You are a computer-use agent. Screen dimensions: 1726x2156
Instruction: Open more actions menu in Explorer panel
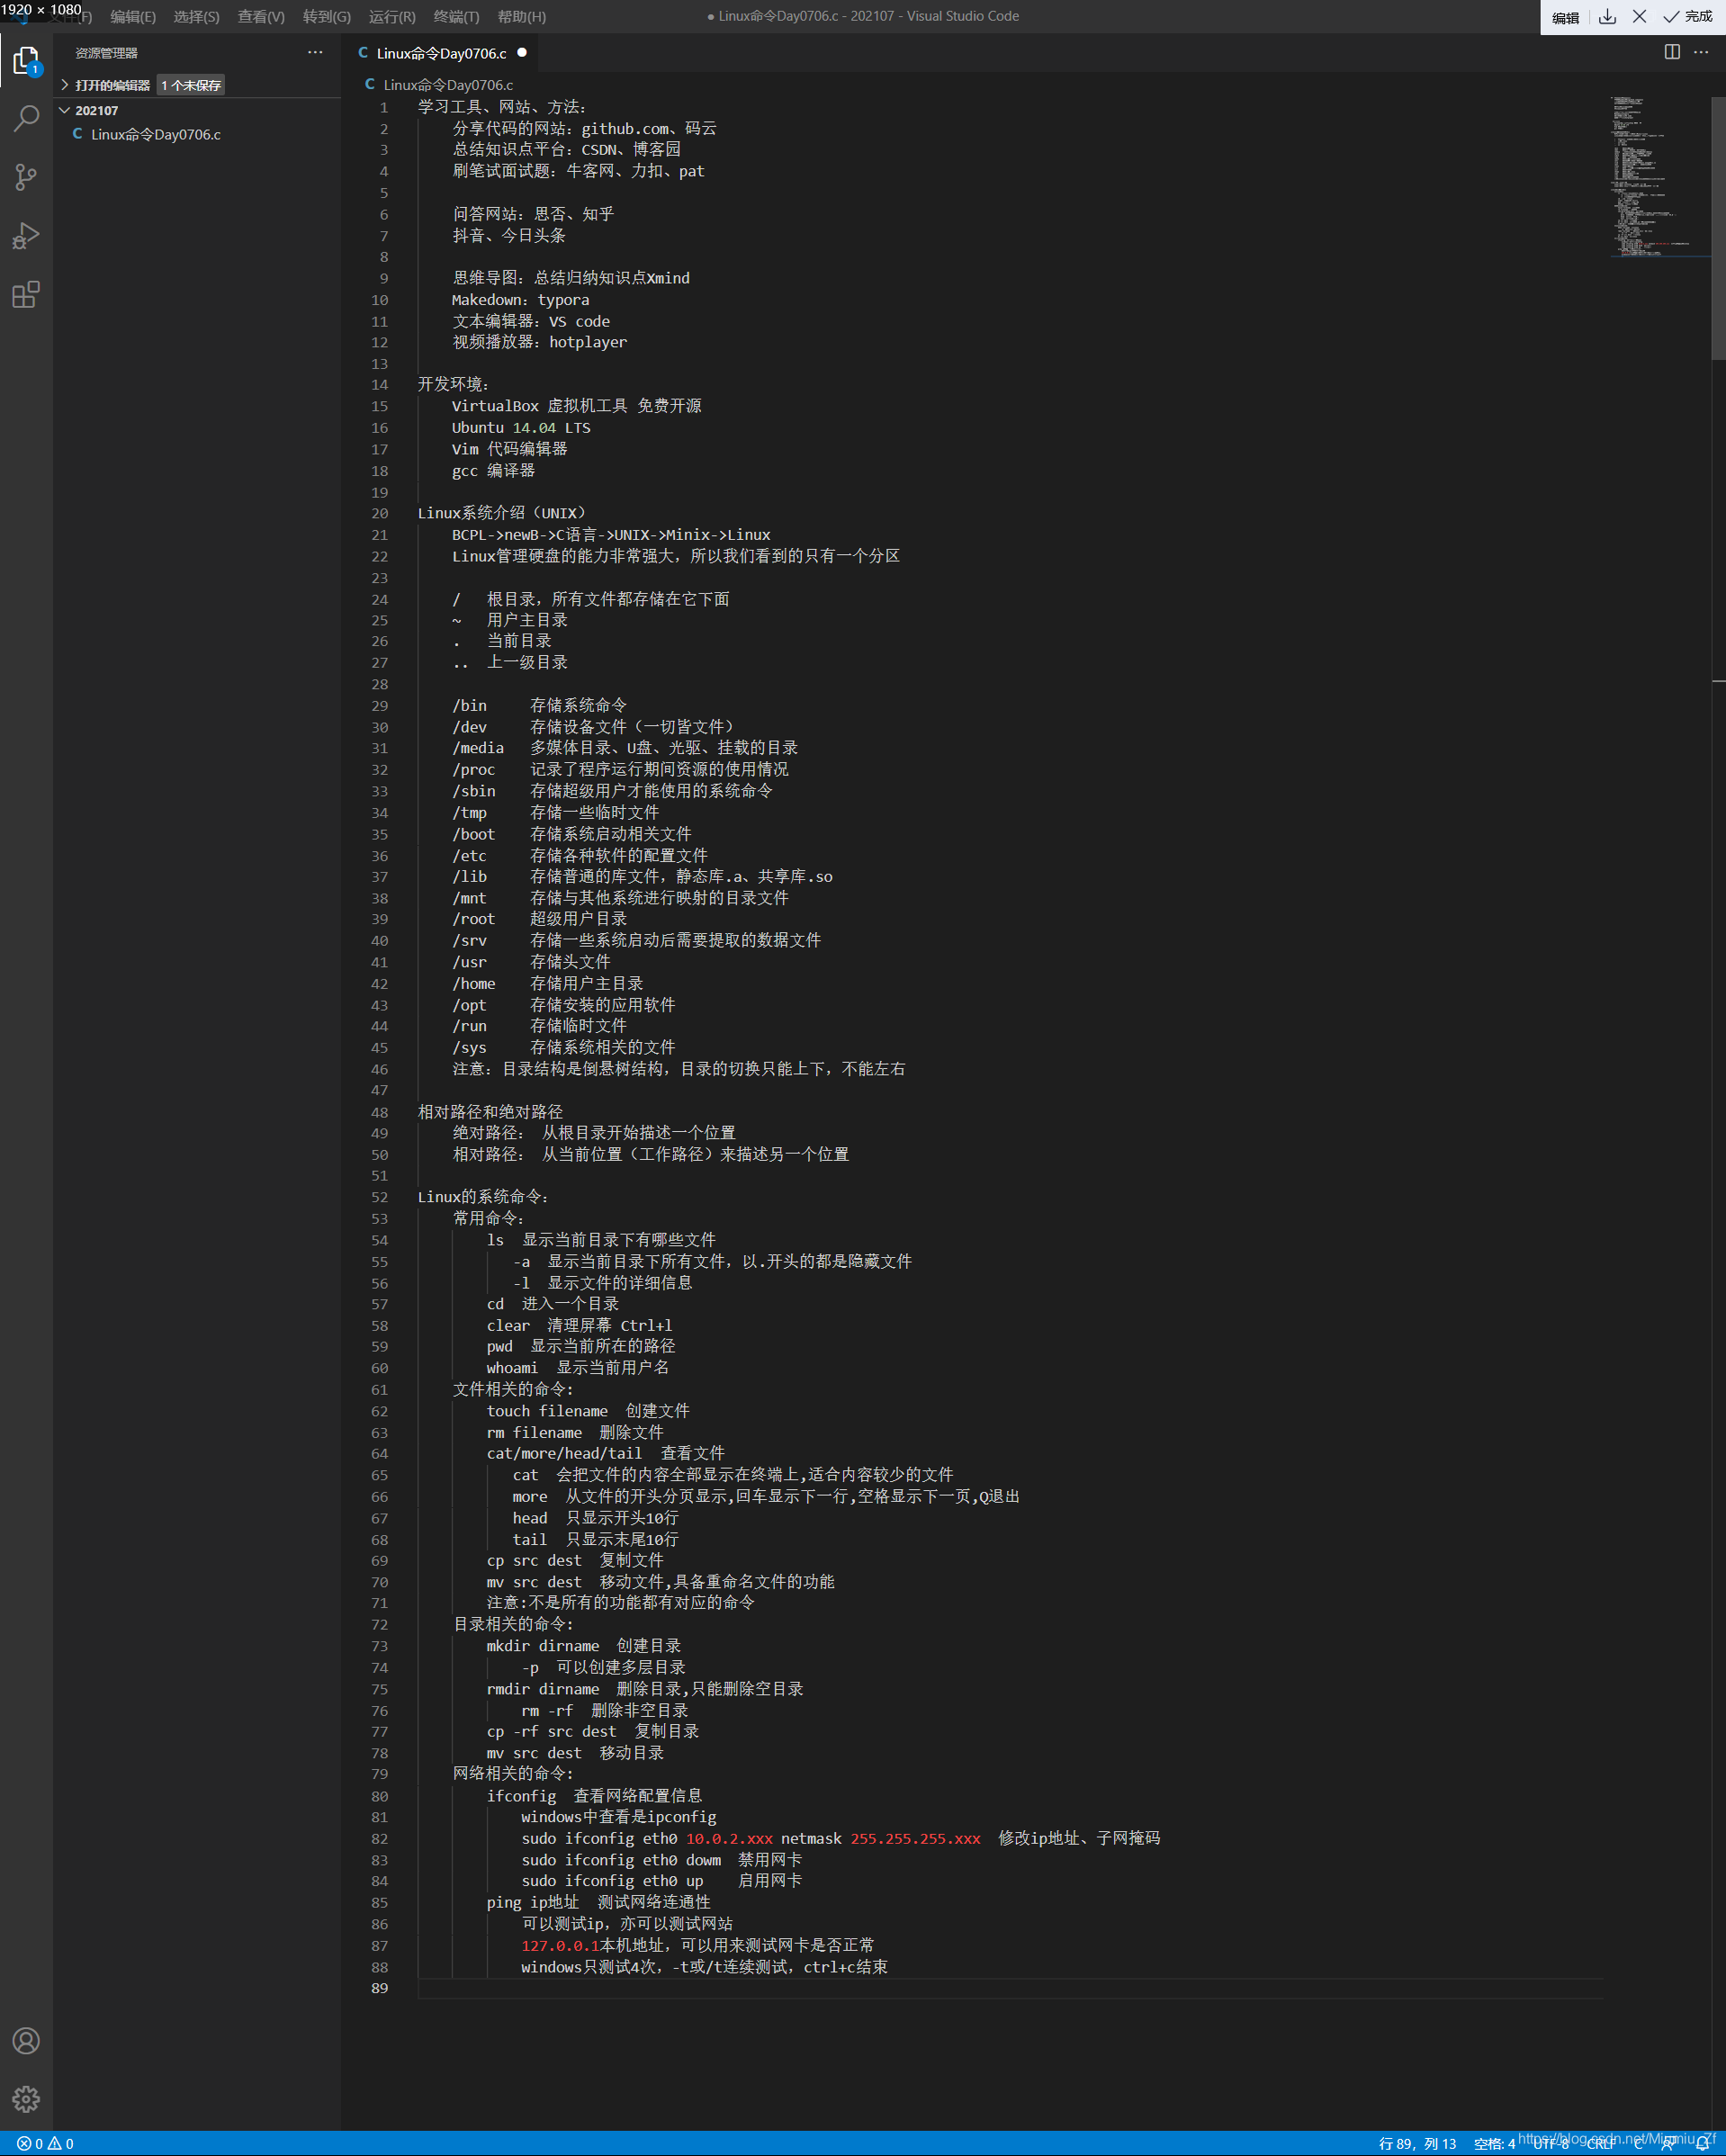[x=315, y=52]
